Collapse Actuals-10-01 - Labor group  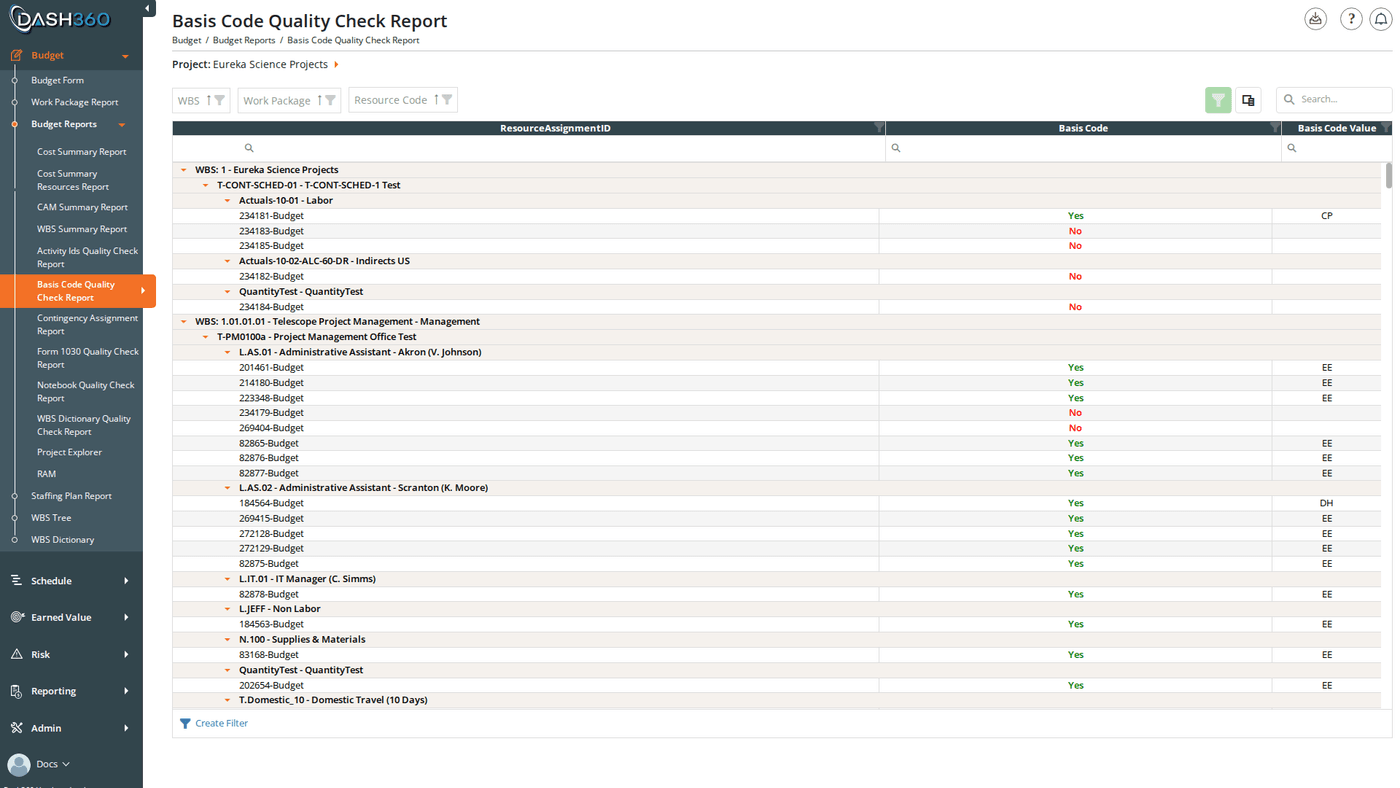point(228,200)
